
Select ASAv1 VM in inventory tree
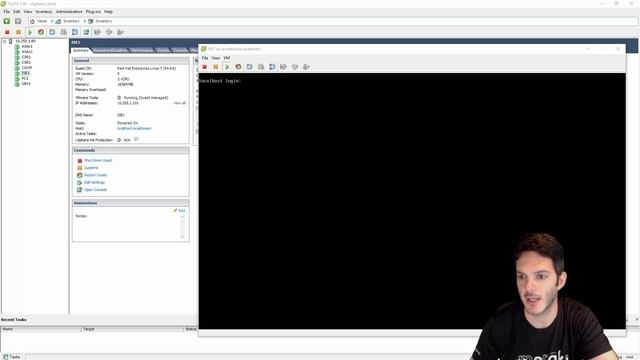(x=27, y=47)
